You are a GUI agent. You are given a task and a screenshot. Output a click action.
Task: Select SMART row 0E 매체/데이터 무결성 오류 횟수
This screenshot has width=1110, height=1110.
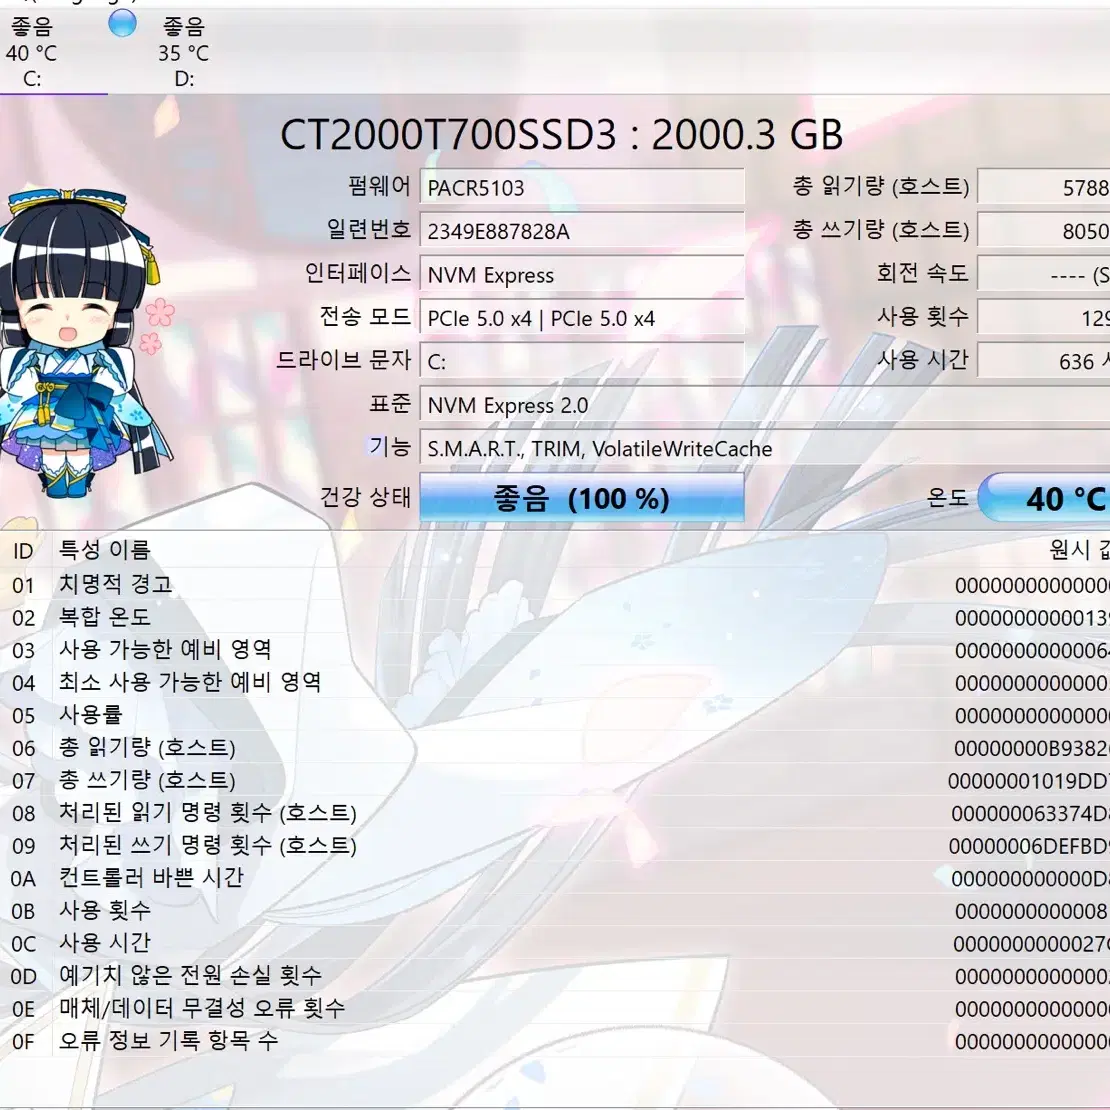[555, 1008]
